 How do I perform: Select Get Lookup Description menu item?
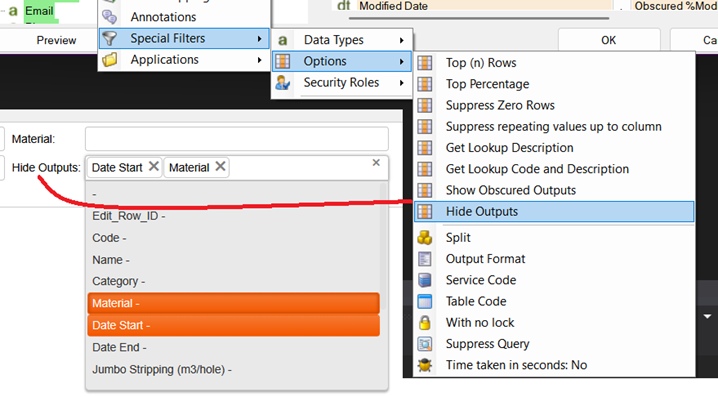tap(554, 147)
